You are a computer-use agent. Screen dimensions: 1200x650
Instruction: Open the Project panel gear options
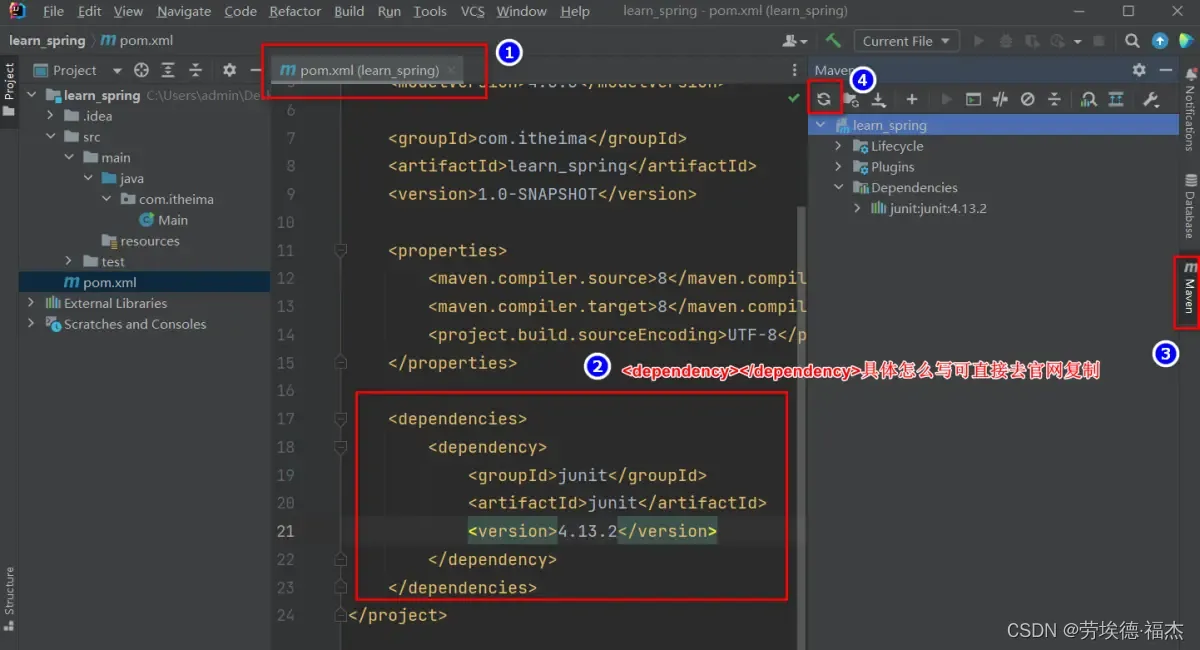[229, 70]
